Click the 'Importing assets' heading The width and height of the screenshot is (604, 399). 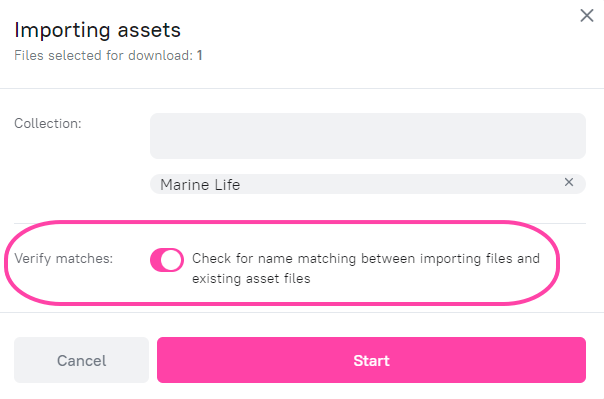[97, 30]
